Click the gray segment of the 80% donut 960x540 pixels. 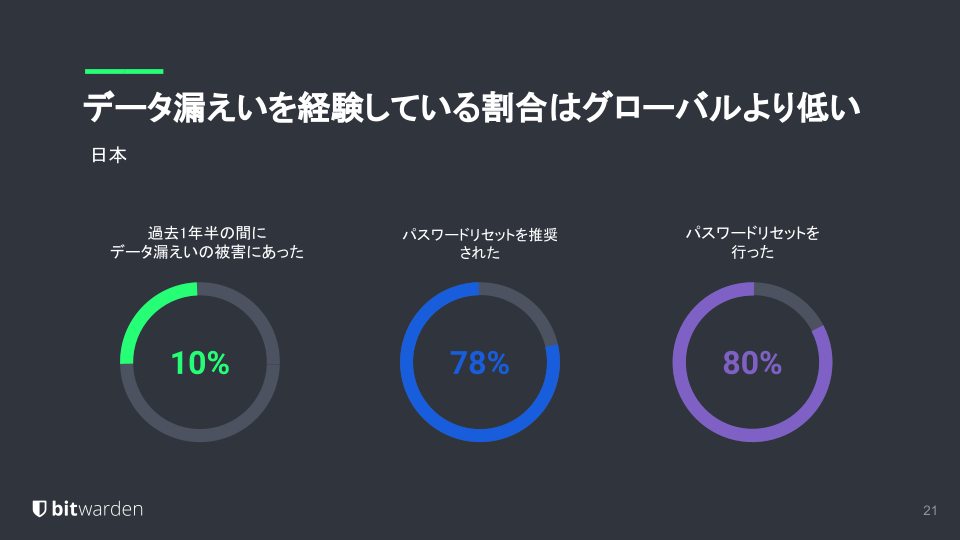coord(790,300)
